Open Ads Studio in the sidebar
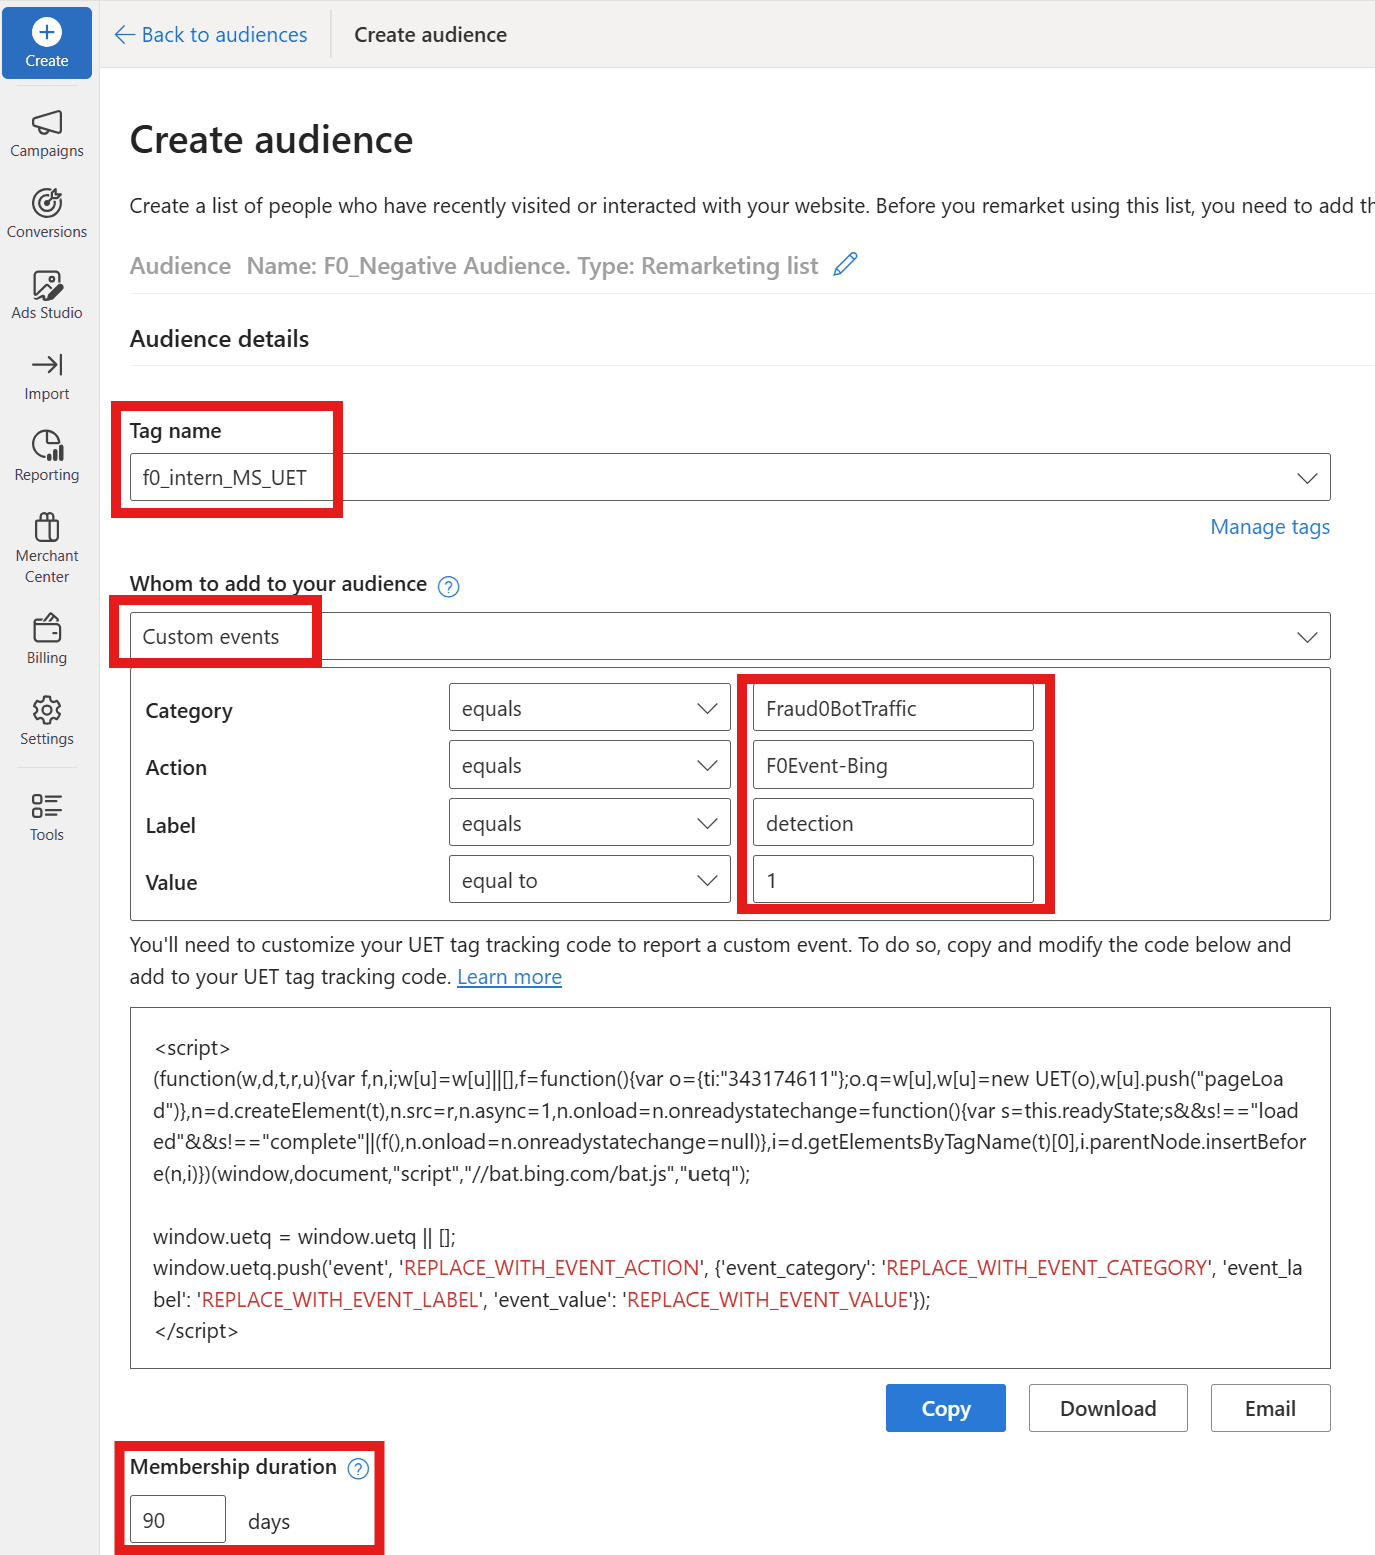1375x1555 pixels. [47, 295]
